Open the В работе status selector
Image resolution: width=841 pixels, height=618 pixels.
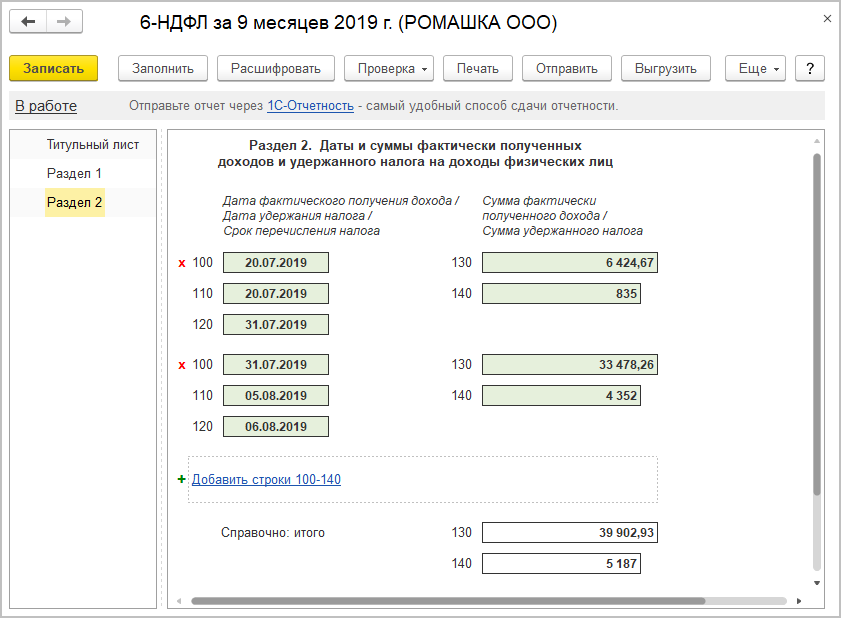(x=46, y=106)
